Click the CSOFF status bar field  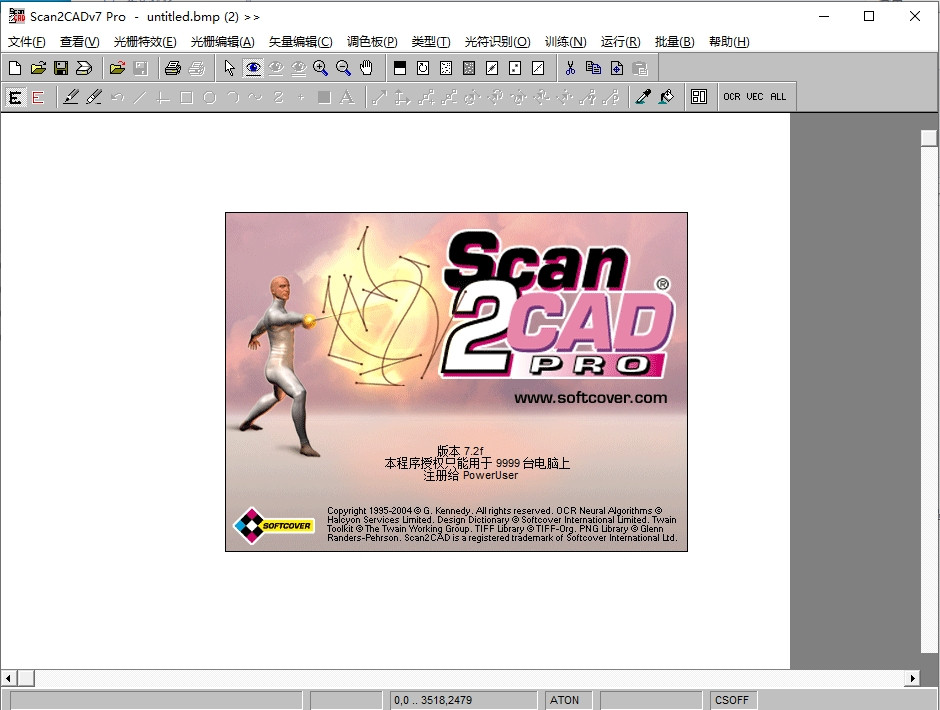pyautogui.click(x=734, y=700)
